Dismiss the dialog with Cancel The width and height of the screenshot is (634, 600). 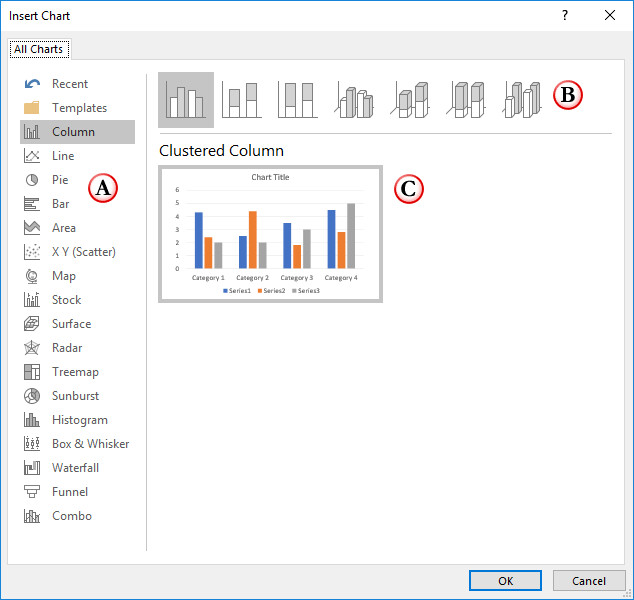(589, 581)
